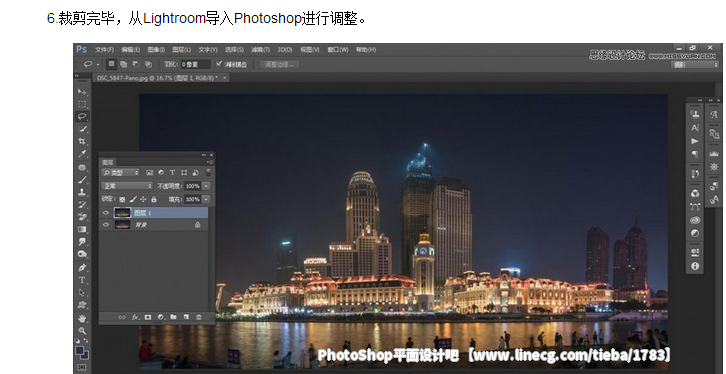
Task: Select the Zoom magnifier tool
Action: [x=82, y=331]
